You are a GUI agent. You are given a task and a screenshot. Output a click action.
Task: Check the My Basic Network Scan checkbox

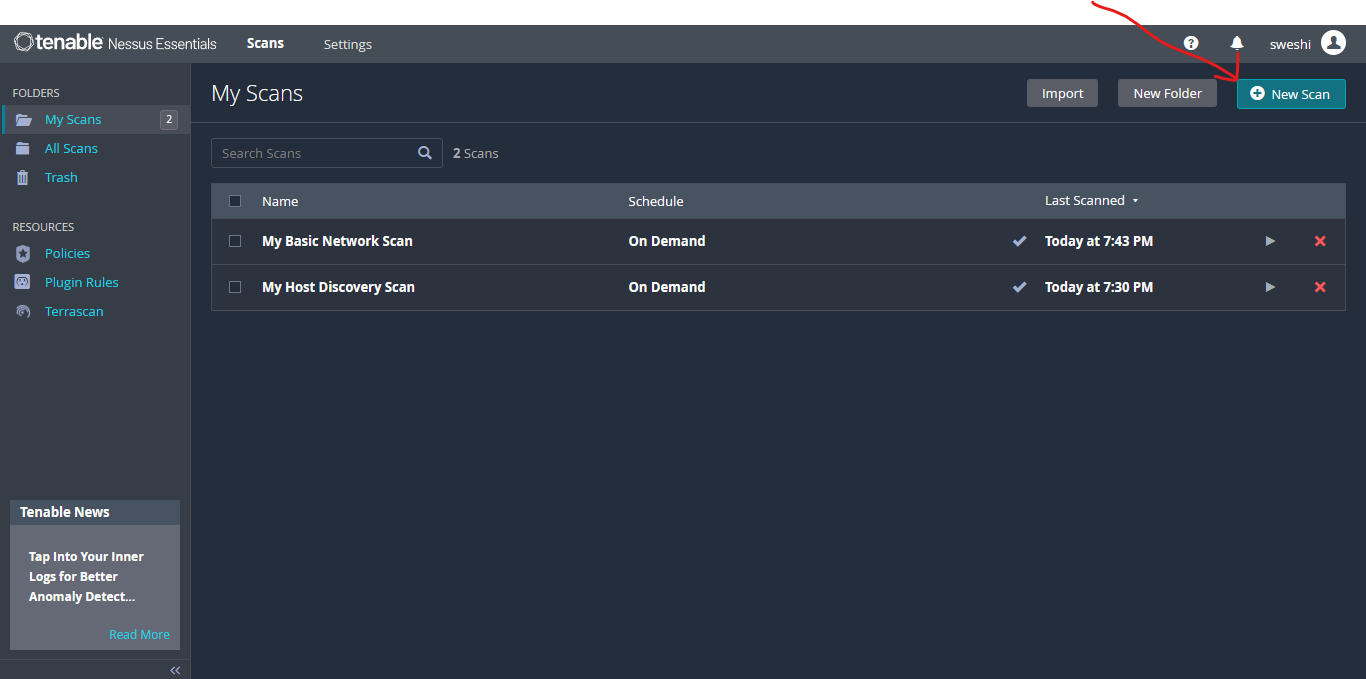(235, 241)
